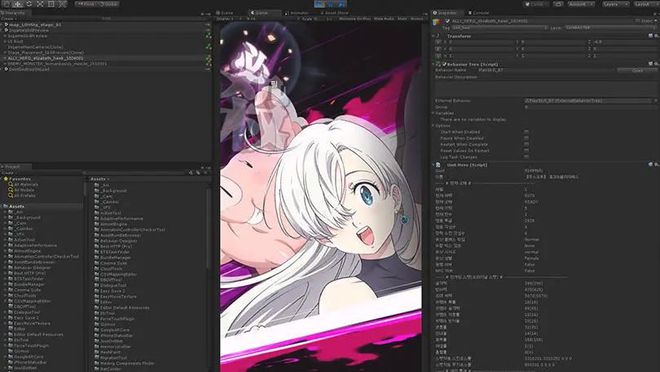This screenshot has height=372, width=660.
Task: Toggle Mute Audio in the Game view
Action: pyautogui.click(x=383, y=19)
